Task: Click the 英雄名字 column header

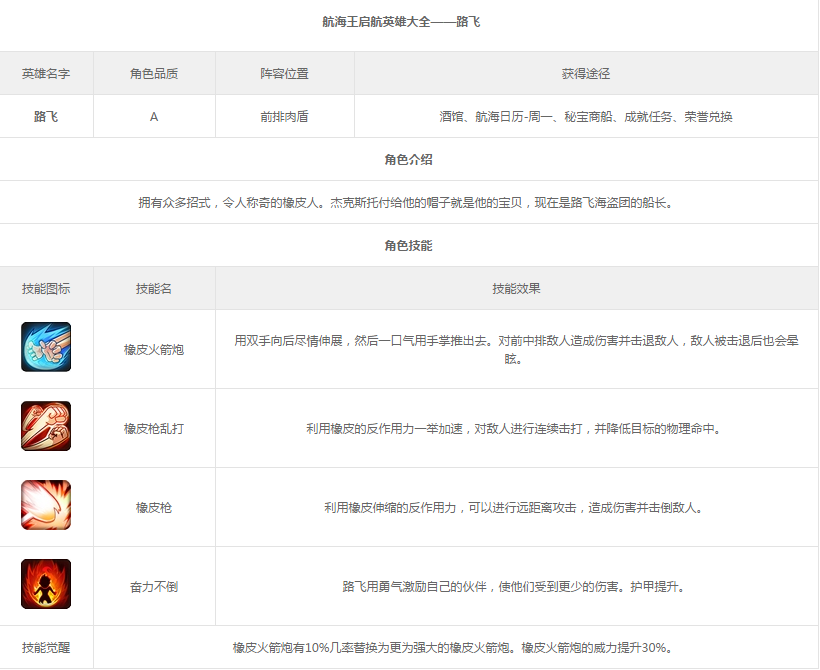Action: tap(46, 74)
